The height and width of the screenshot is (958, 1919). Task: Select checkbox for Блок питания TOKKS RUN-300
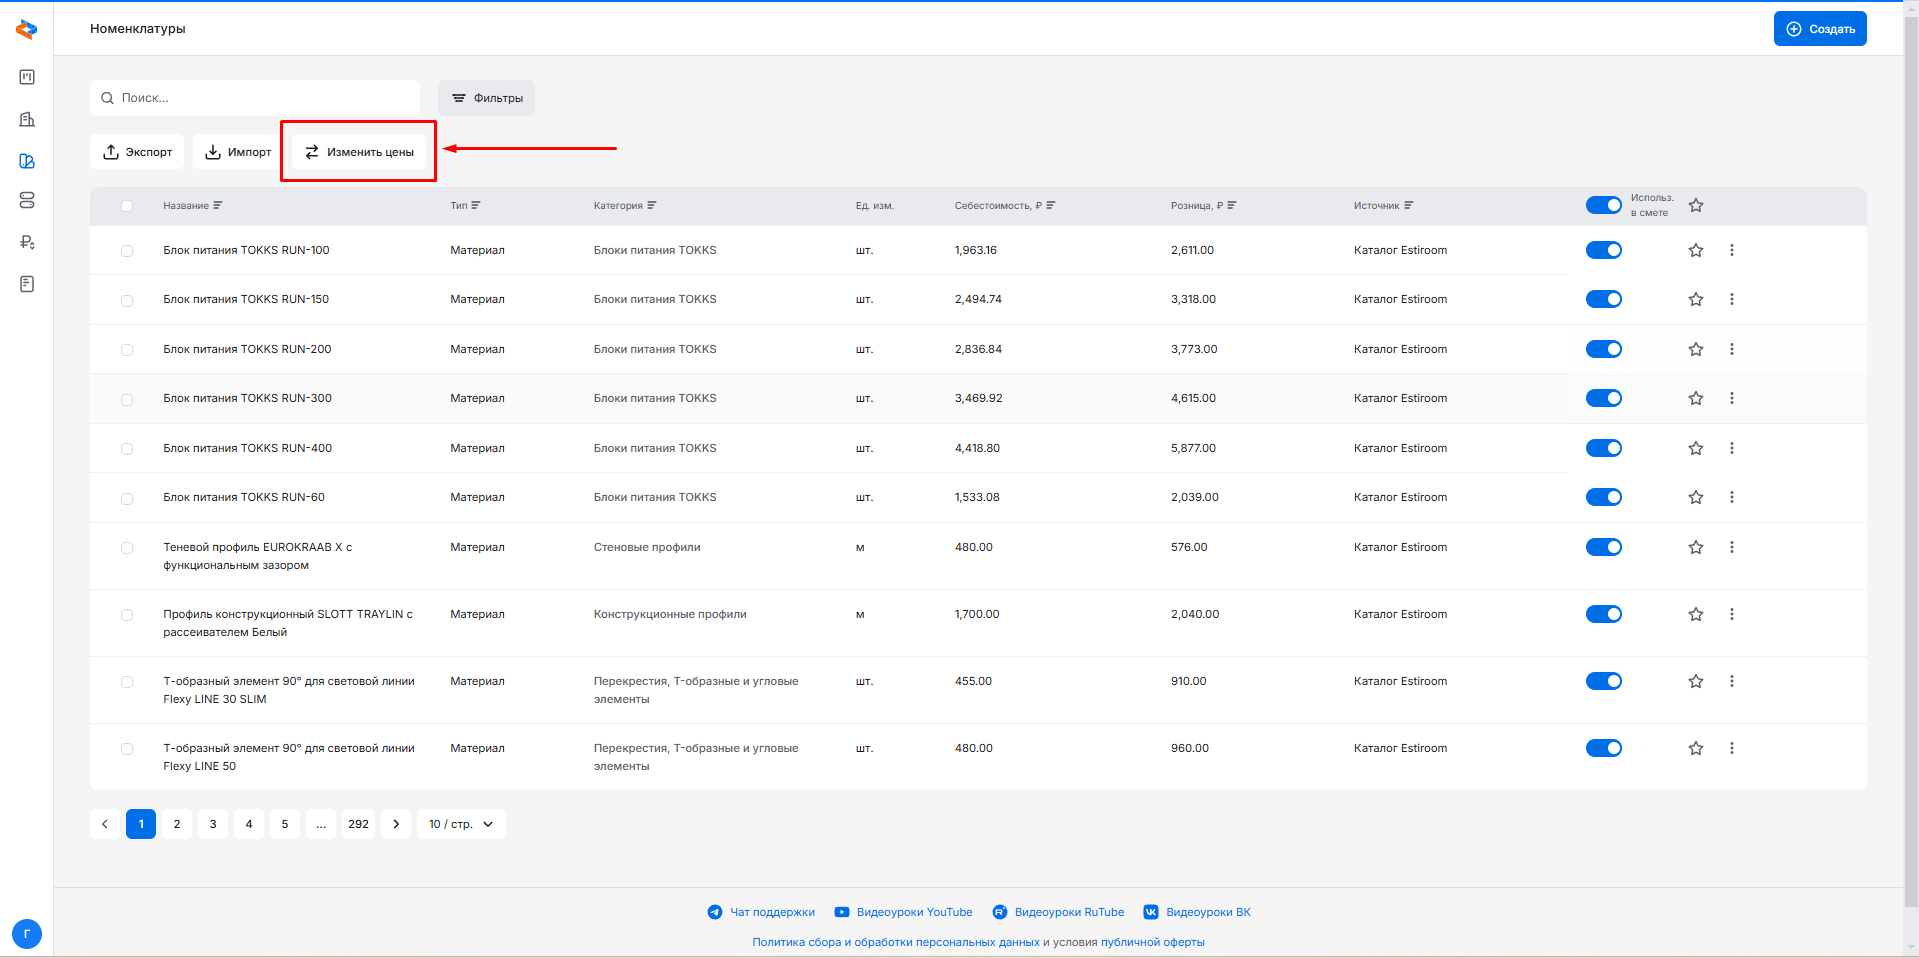click(127, 400)
